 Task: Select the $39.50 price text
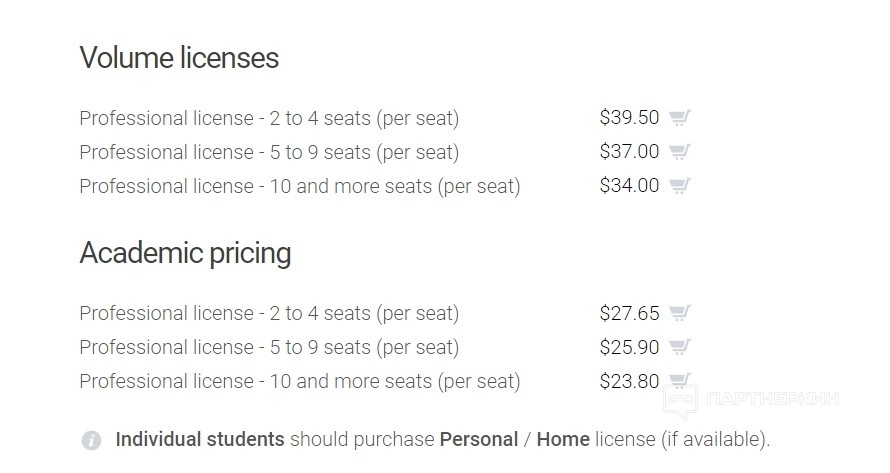[629, 118]
